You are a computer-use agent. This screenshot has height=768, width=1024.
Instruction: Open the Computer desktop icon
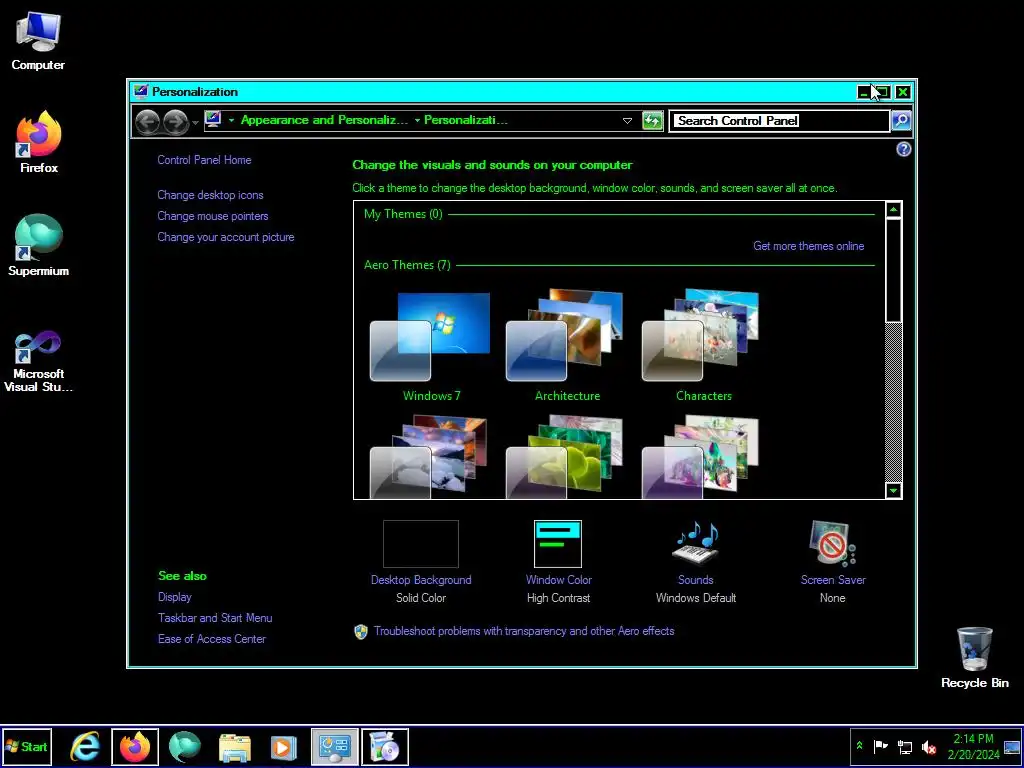[38, 41]
